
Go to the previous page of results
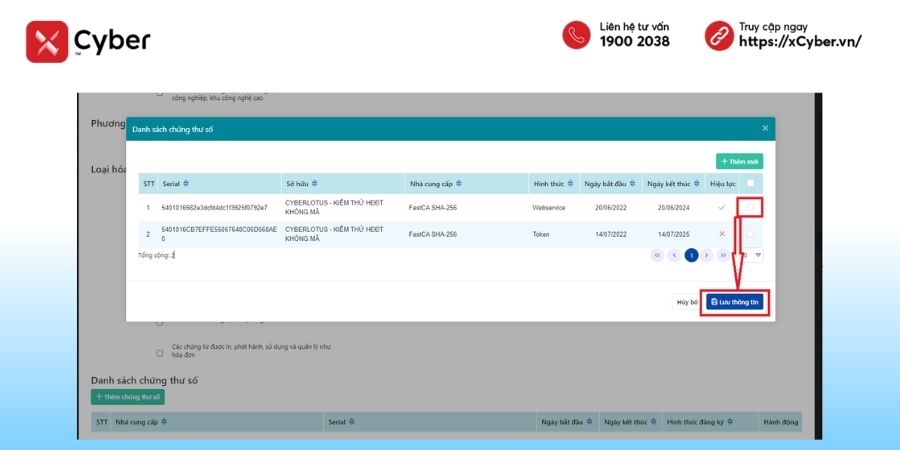pyautogui.click(x=674, y=255)
